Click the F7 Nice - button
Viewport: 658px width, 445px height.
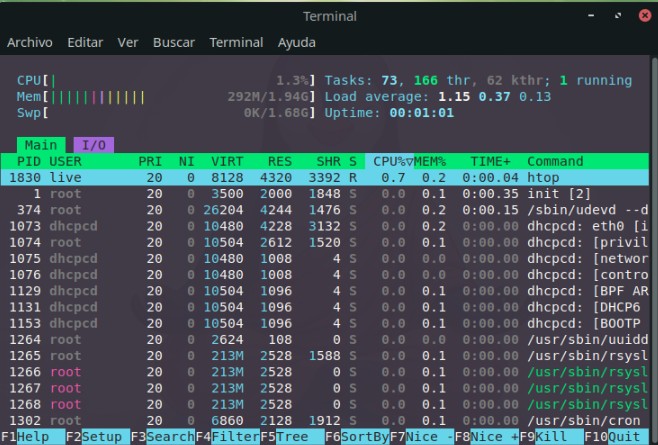(422, 437)
